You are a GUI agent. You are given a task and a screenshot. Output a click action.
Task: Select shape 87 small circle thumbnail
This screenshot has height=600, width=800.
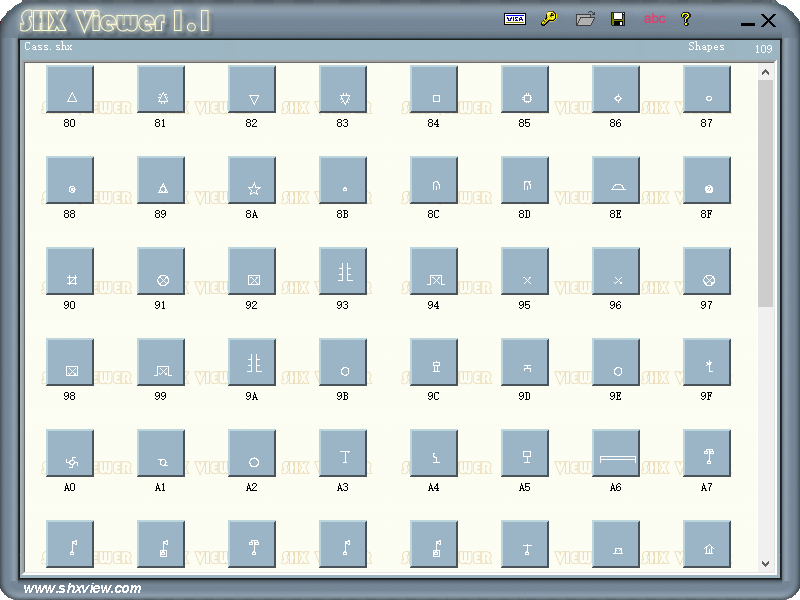[x=707, y=90]
